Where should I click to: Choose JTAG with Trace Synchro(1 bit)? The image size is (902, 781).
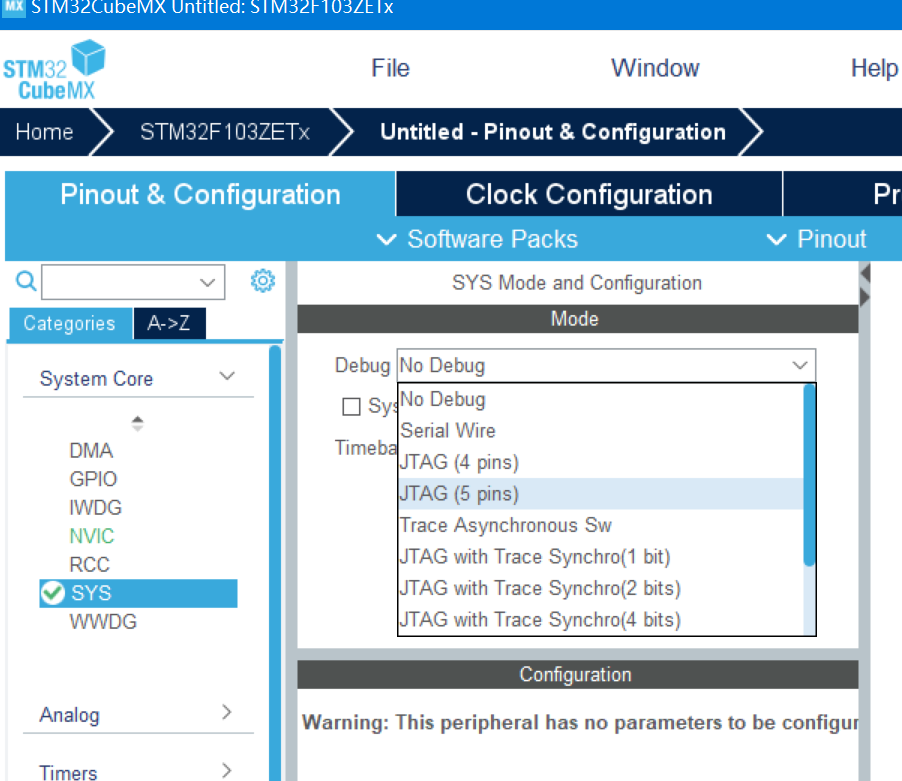[x=601, y=557]
